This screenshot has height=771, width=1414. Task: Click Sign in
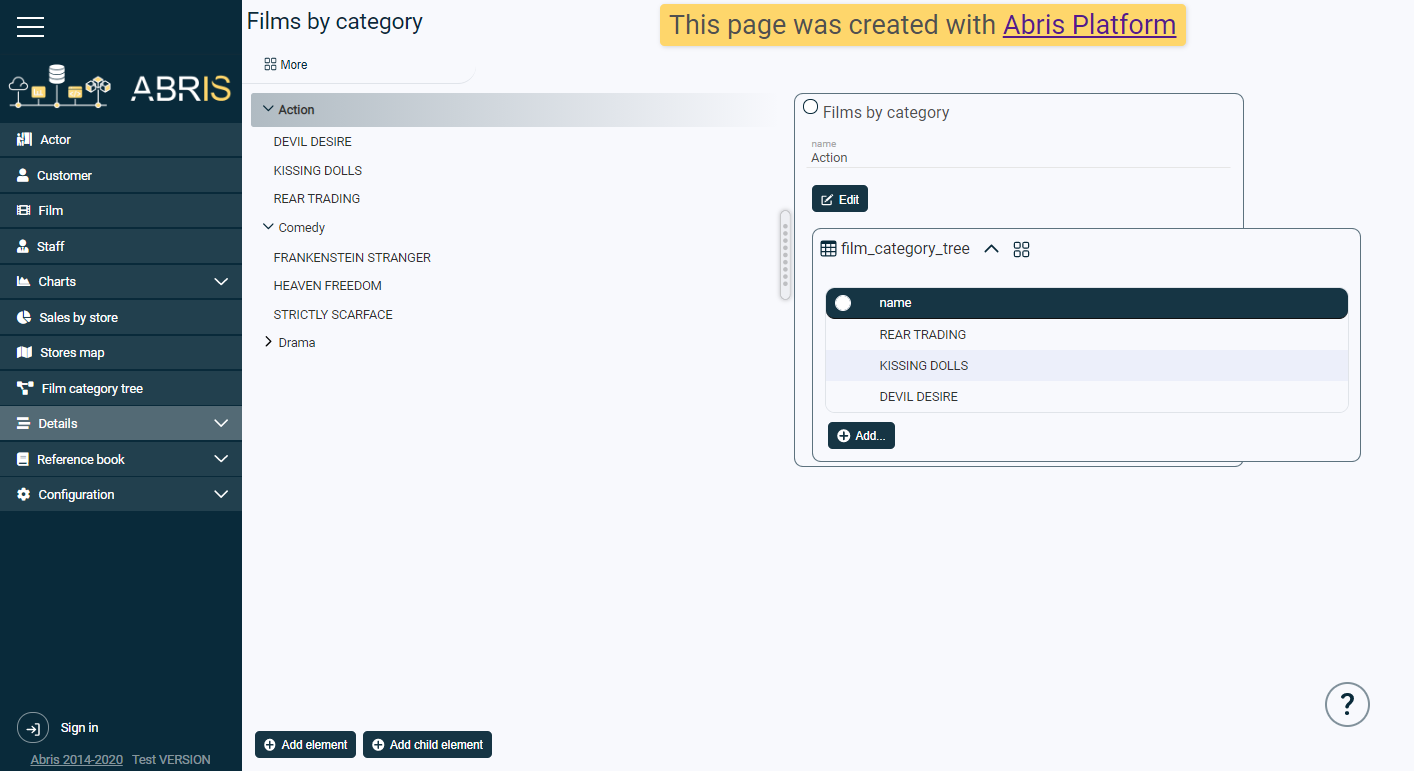pyautogui.click(x=79, y=728)
